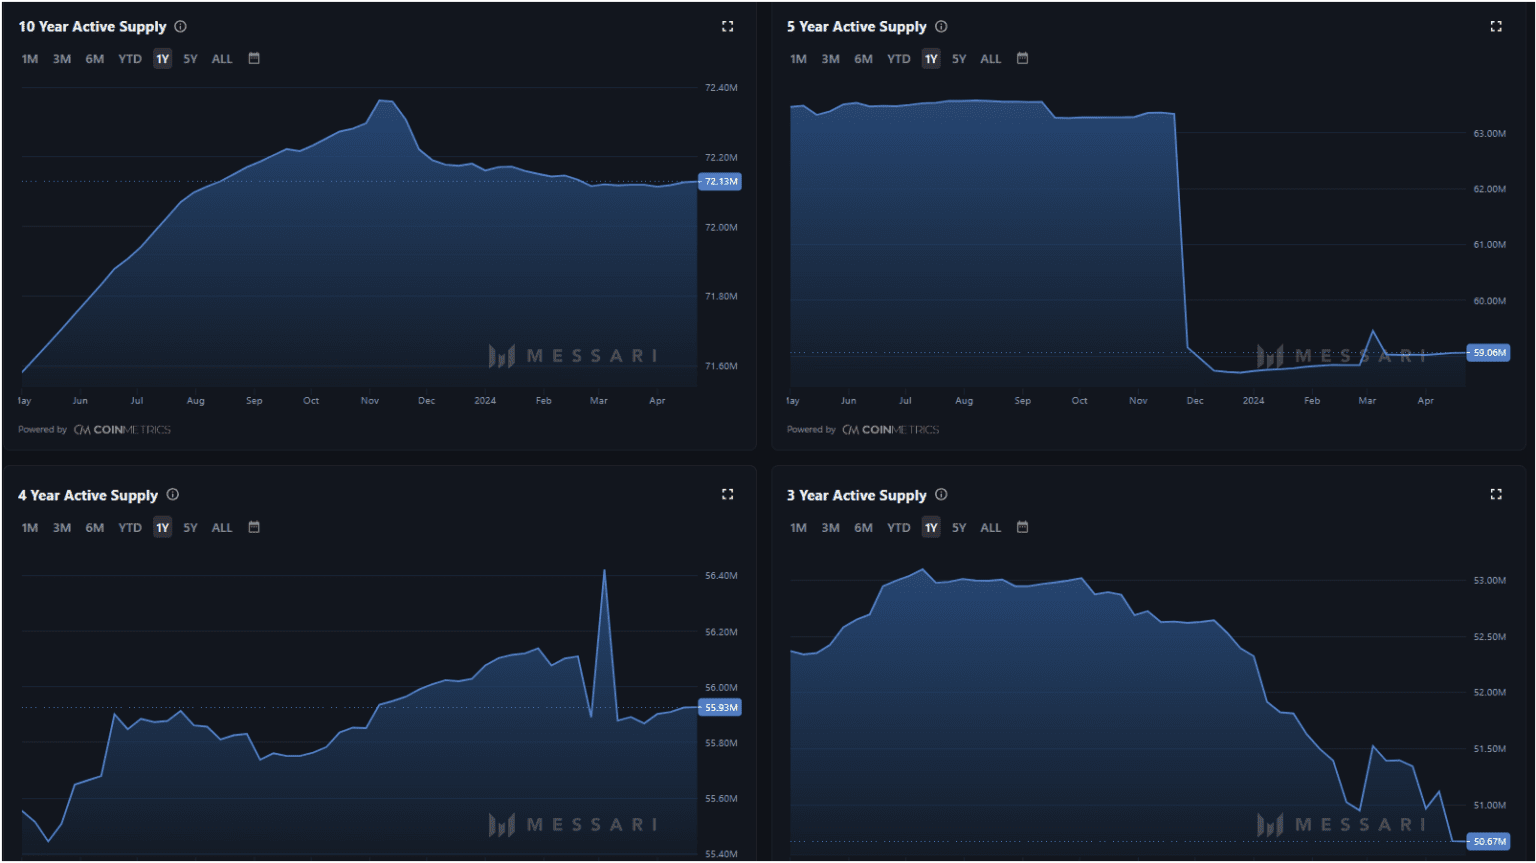Open calendar date picker for 3 Year chart

click(x=1022, y=527)
